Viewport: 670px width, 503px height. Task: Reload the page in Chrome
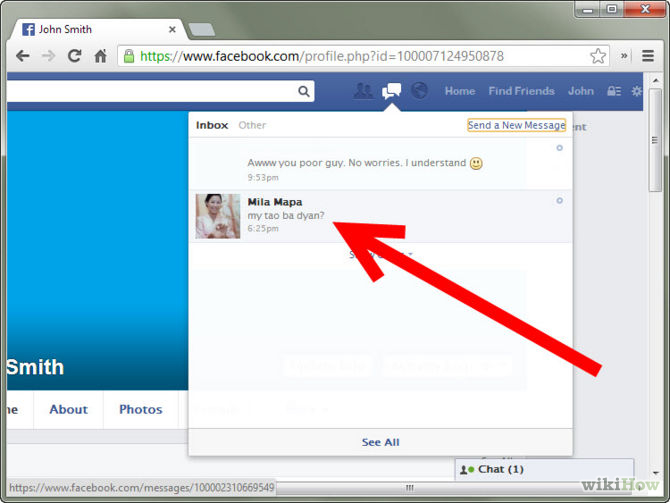[74, 56]
